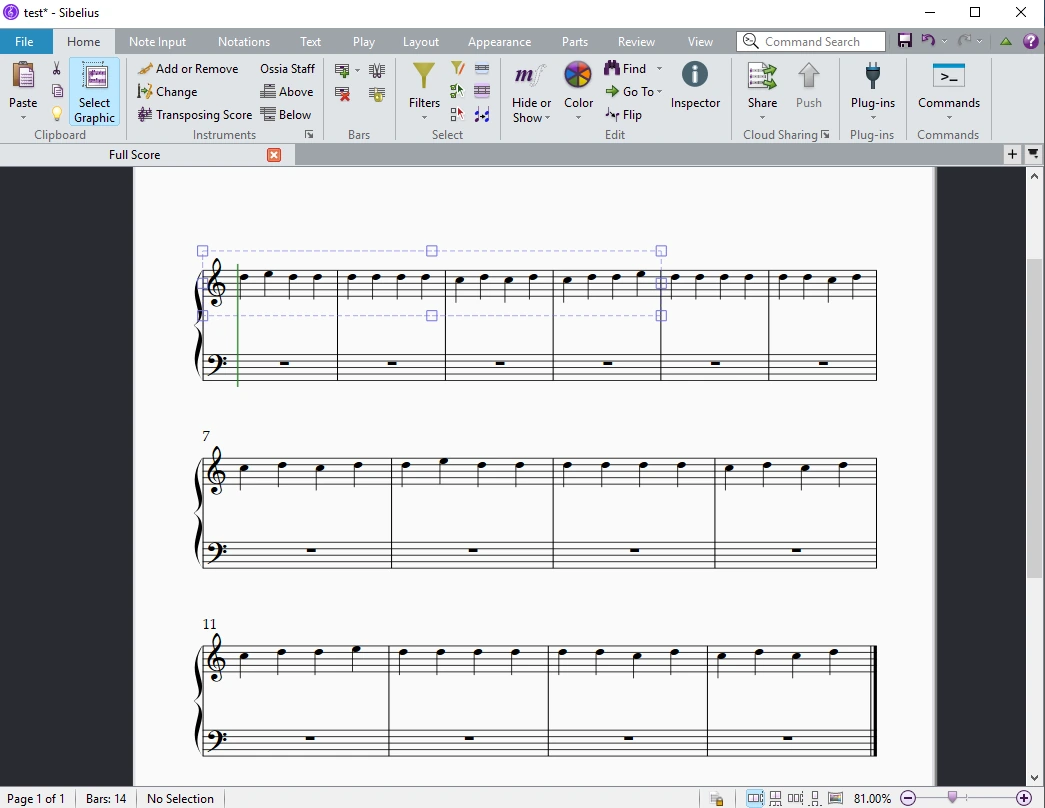Screen dimensions: 1045x808
Task: Switch to the Note Input ribbon tab
Action: [157, 41]
